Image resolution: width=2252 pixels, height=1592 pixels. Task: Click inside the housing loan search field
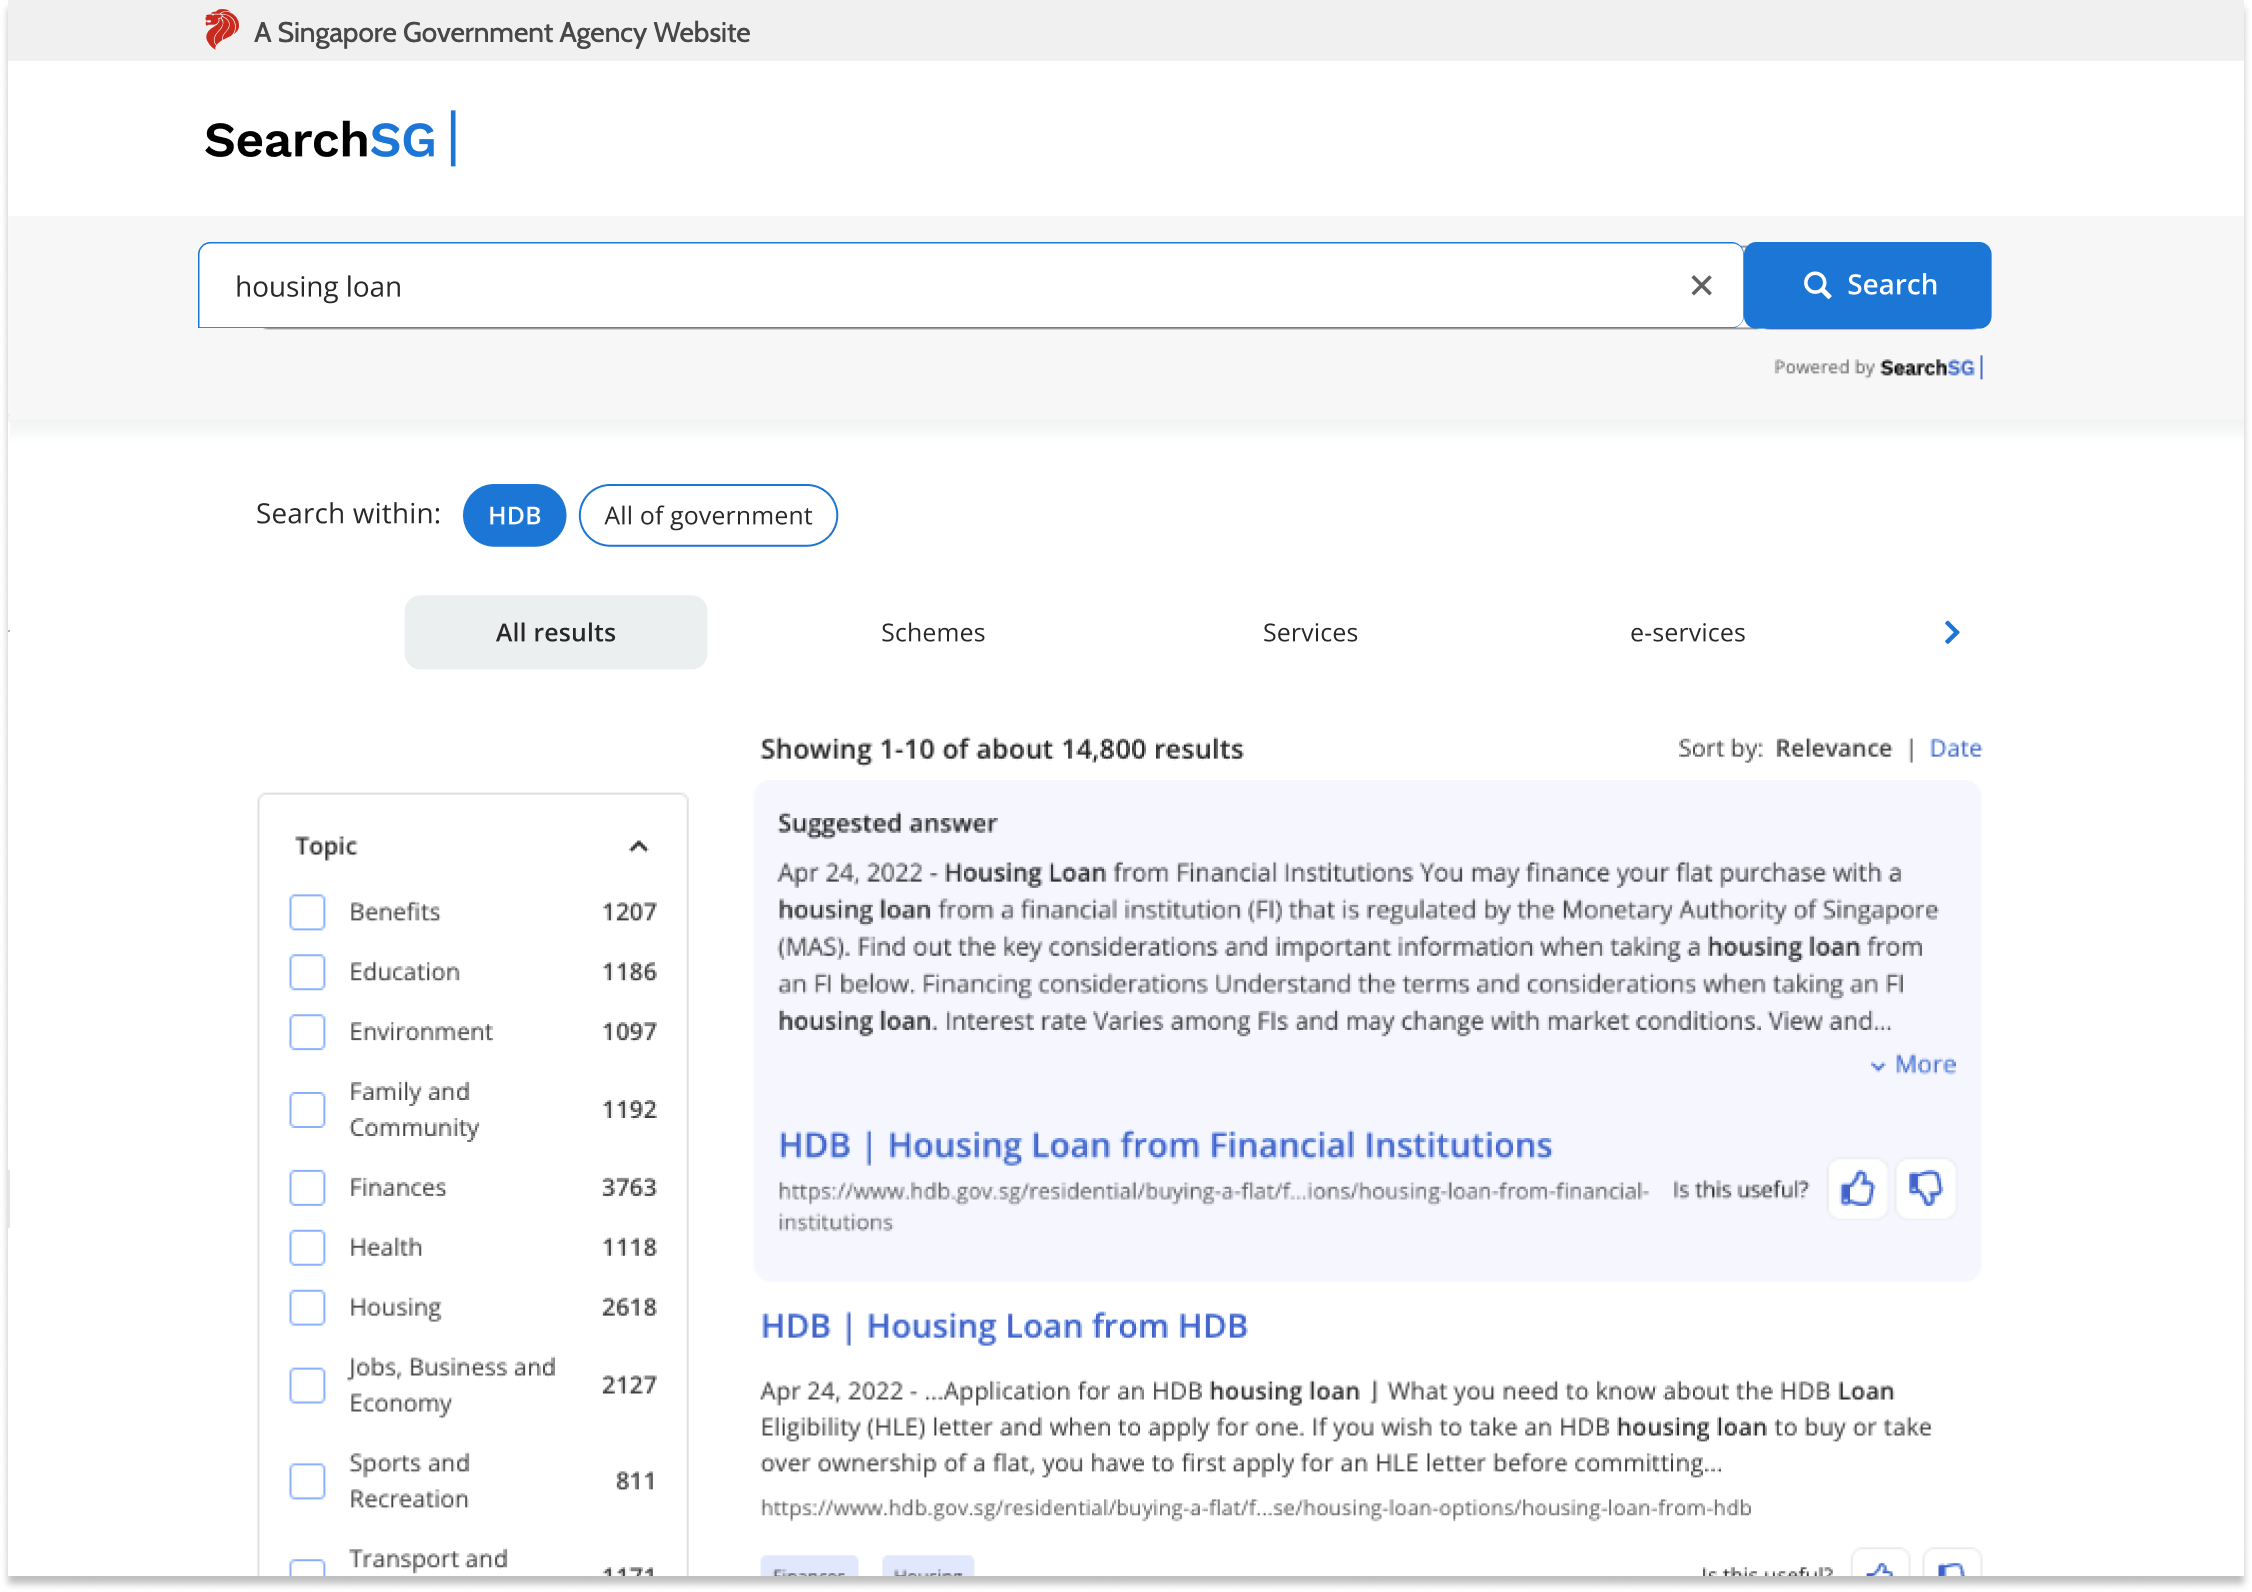800,285
